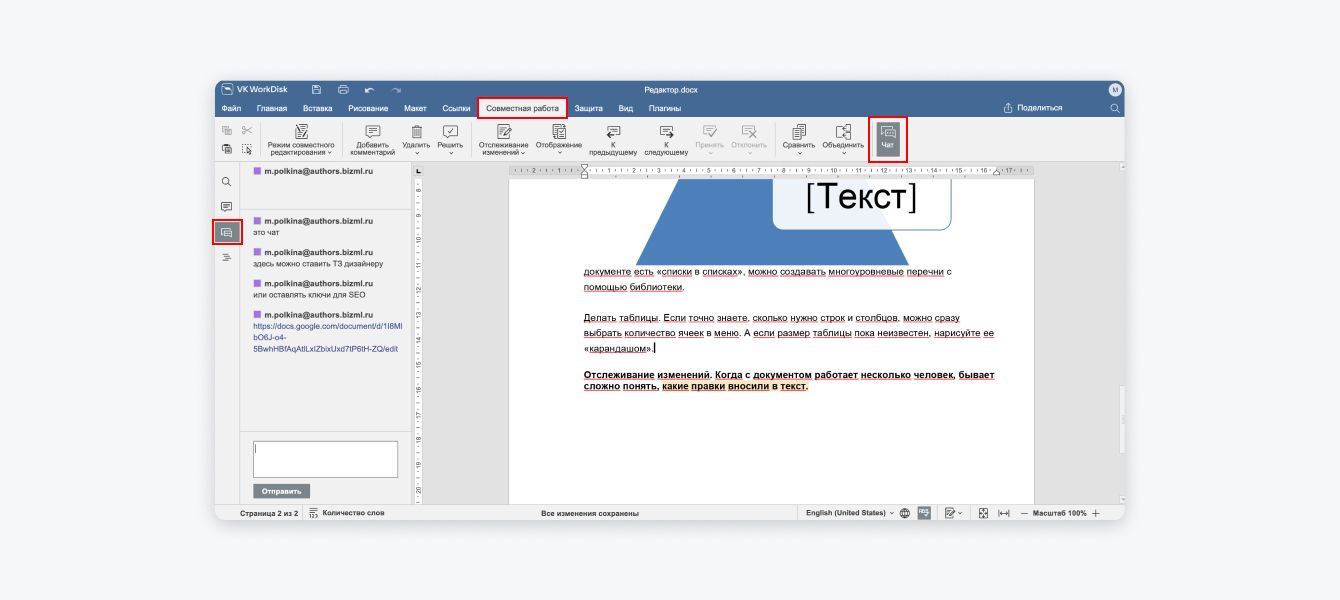This screenshot has width=1340, height=600.
Task: Click the Undo arrow icon
Action: 369,89
